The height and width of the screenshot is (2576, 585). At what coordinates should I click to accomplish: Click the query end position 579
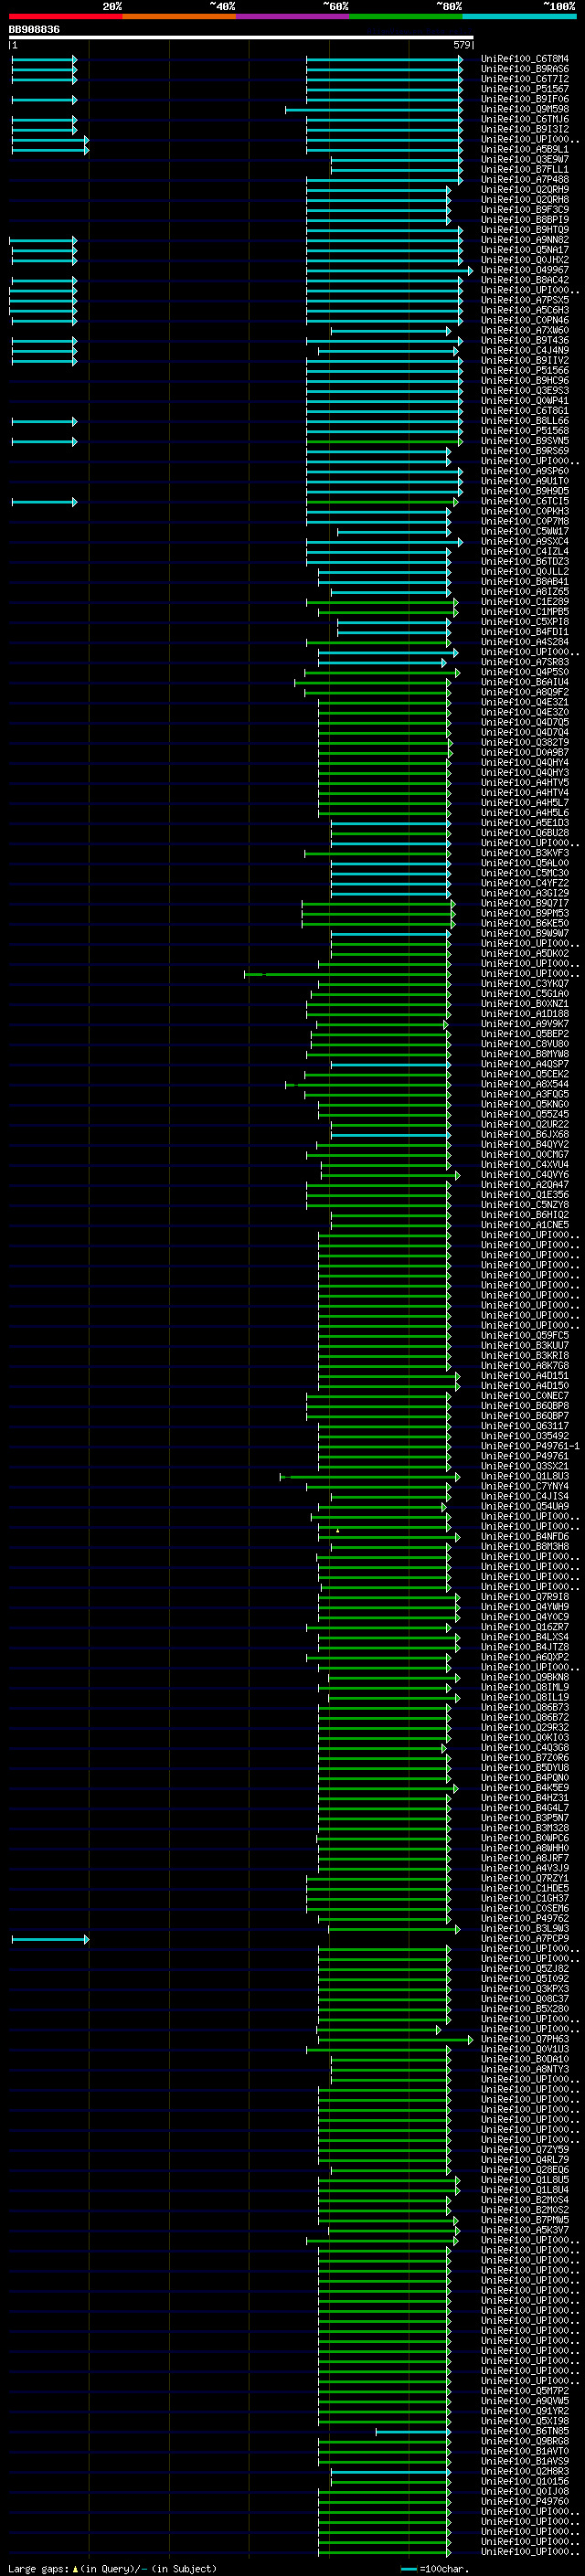click(x=461, y=45)
